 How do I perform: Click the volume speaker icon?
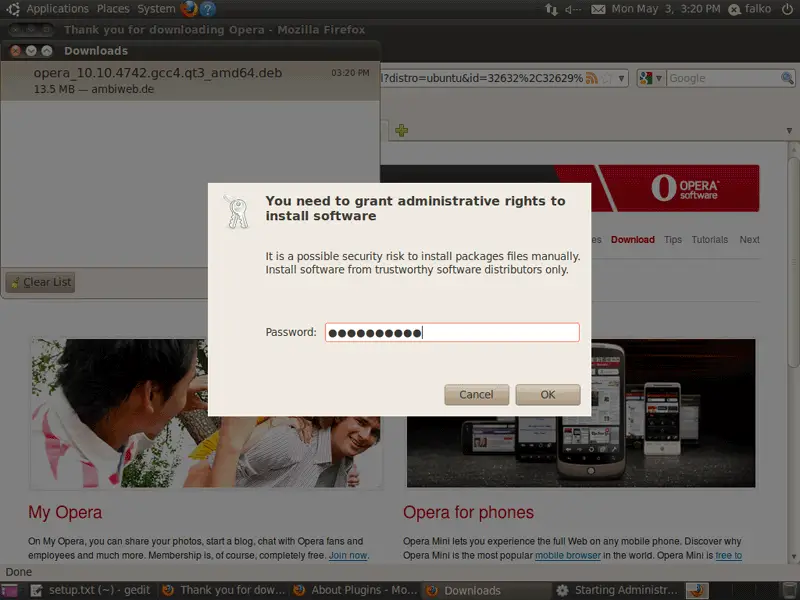pos(572,9)
